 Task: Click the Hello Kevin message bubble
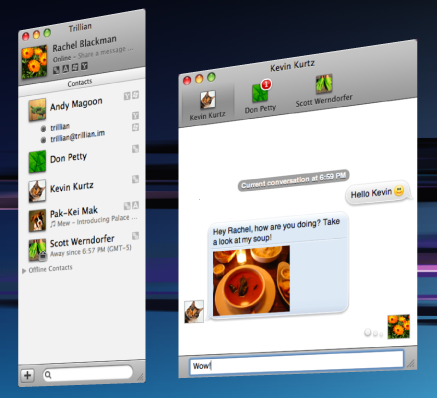click(x=378, y=192)
